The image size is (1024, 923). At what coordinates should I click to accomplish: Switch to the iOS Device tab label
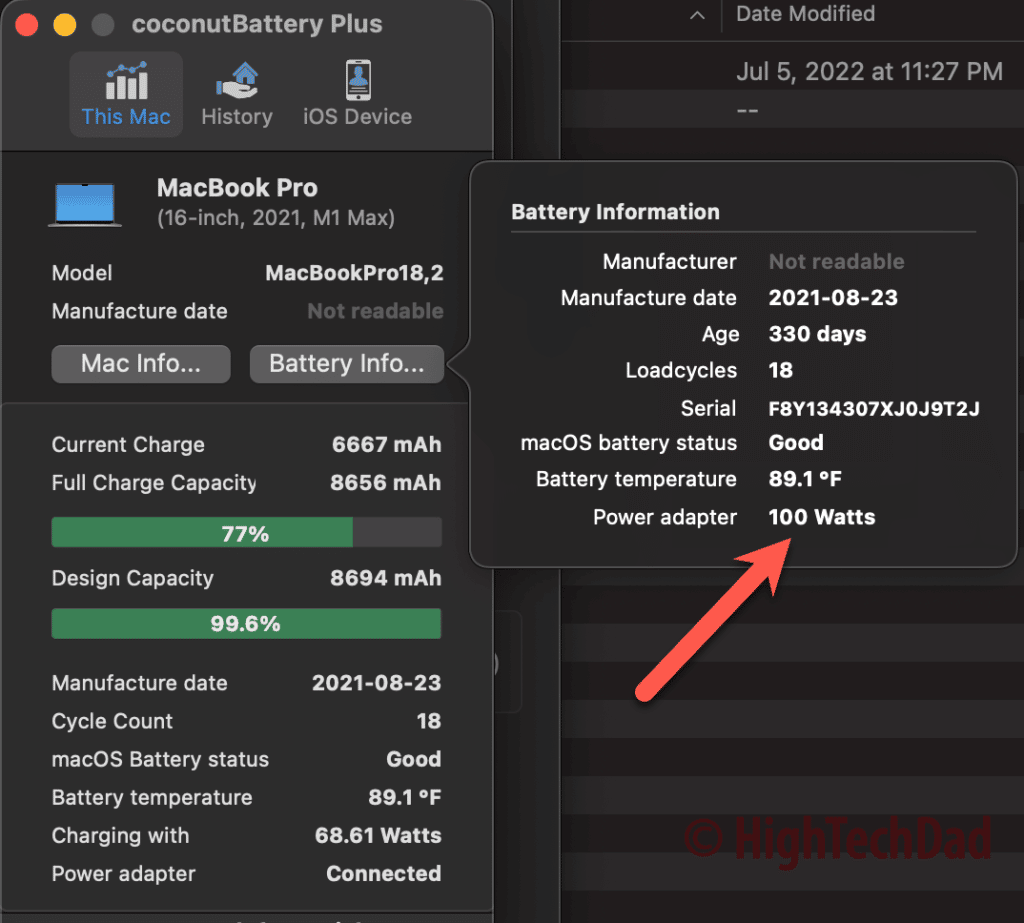357,117
